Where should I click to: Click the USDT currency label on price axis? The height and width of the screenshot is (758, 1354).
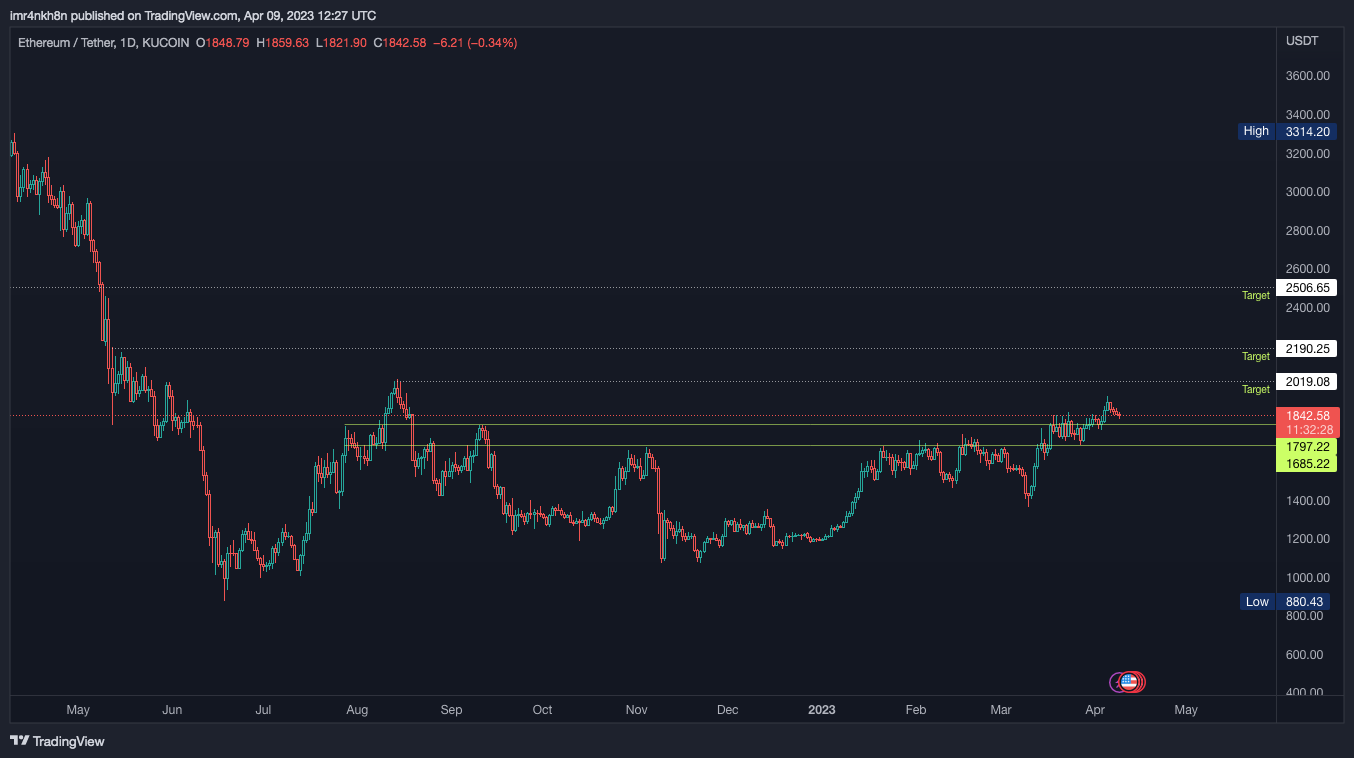[x=1302, y=41]
